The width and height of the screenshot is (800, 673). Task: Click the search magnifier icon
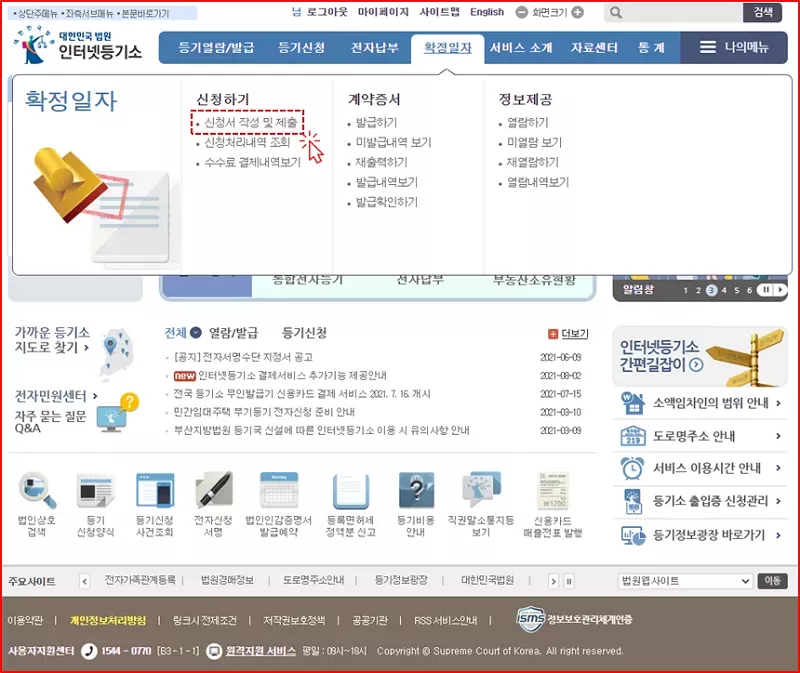pos(616,13)
